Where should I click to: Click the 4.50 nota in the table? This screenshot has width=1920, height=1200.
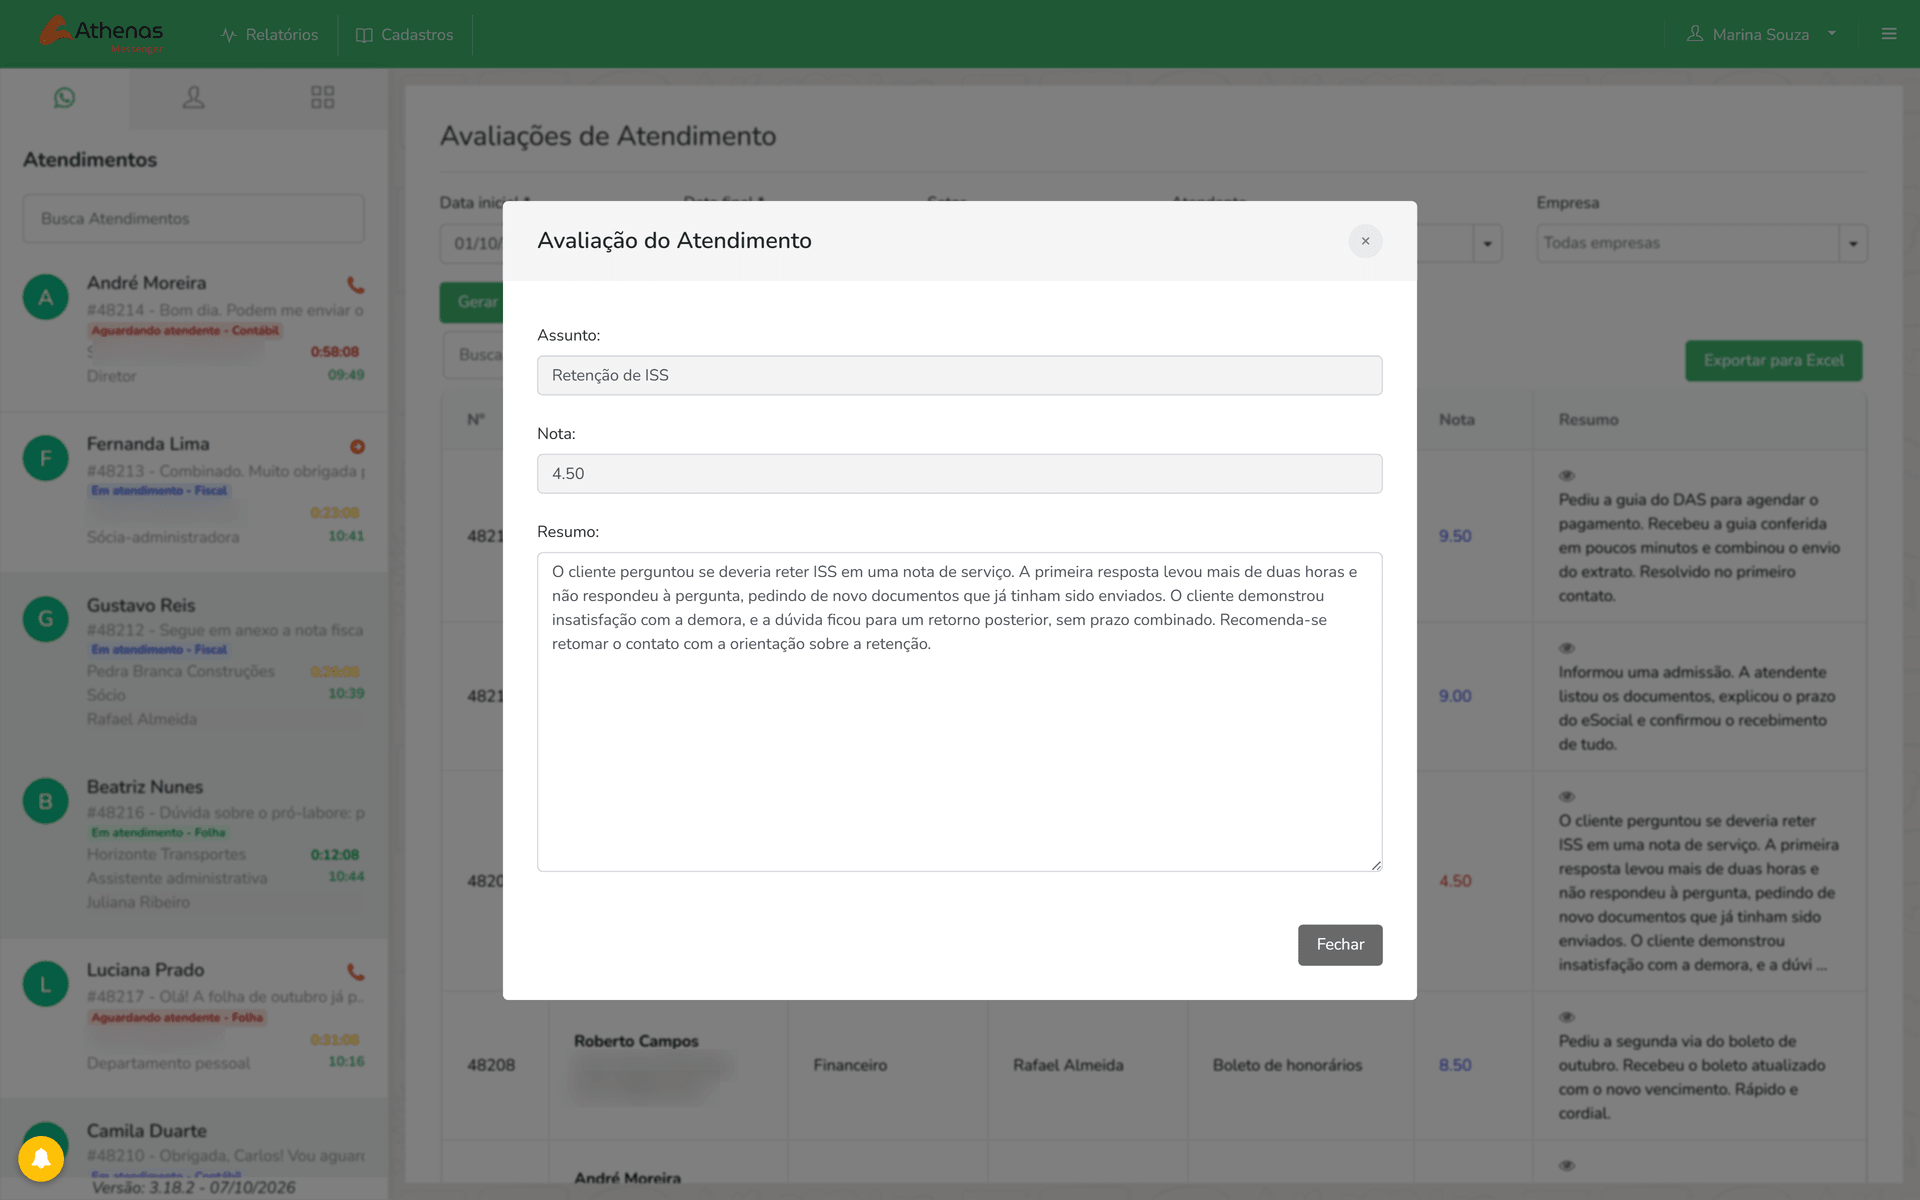pos(1455,881)
